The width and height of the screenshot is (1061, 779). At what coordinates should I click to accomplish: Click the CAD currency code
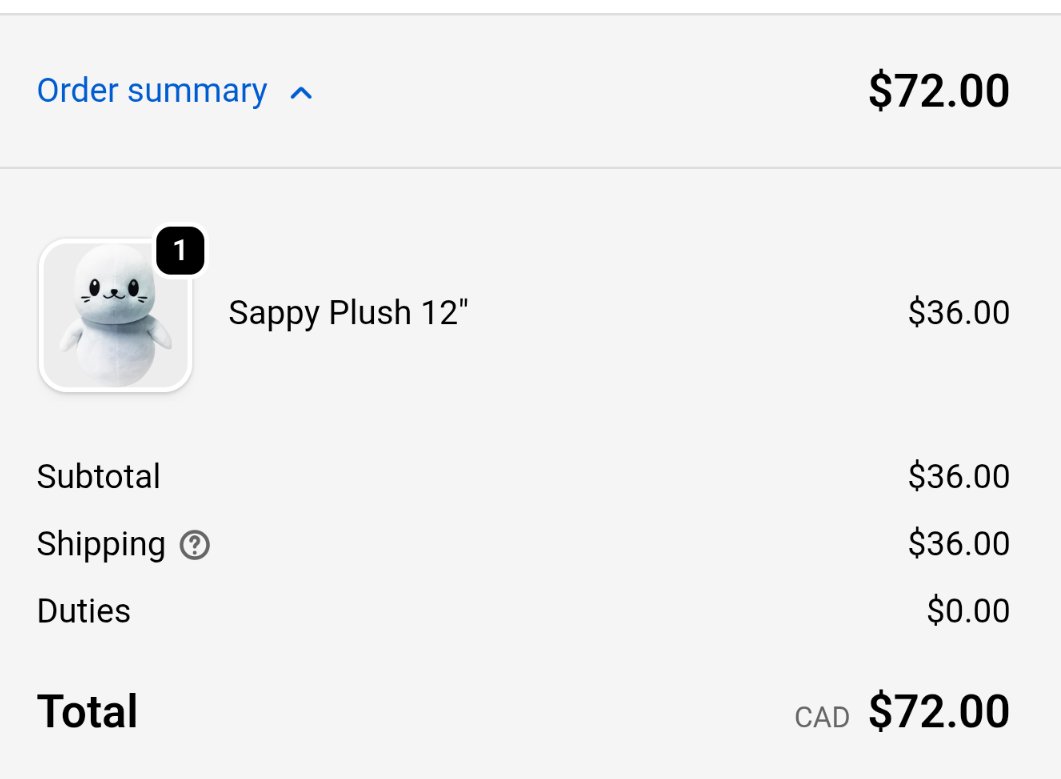click(x=822, y=717)
